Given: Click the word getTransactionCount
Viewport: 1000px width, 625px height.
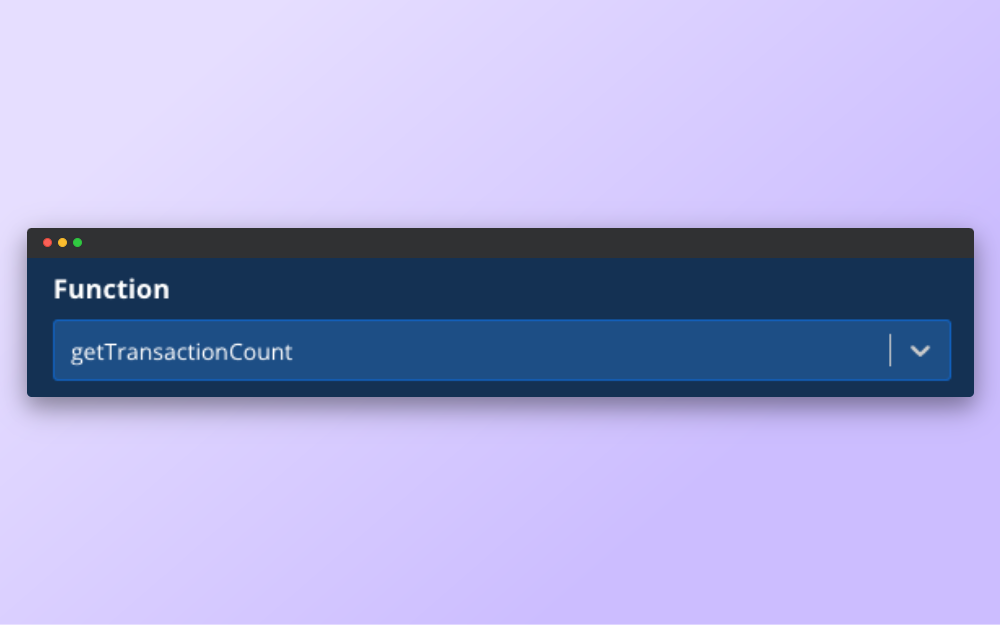Looking at the screenshot, I should pos(181,352).
